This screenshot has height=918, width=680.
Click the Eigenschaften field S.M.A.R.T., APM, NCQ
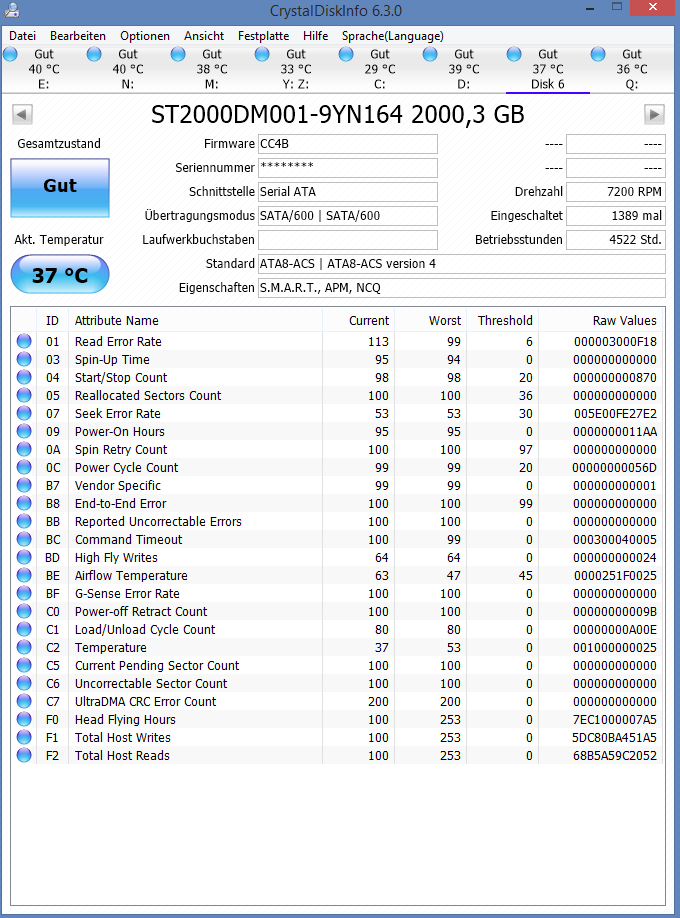(462, 287)
